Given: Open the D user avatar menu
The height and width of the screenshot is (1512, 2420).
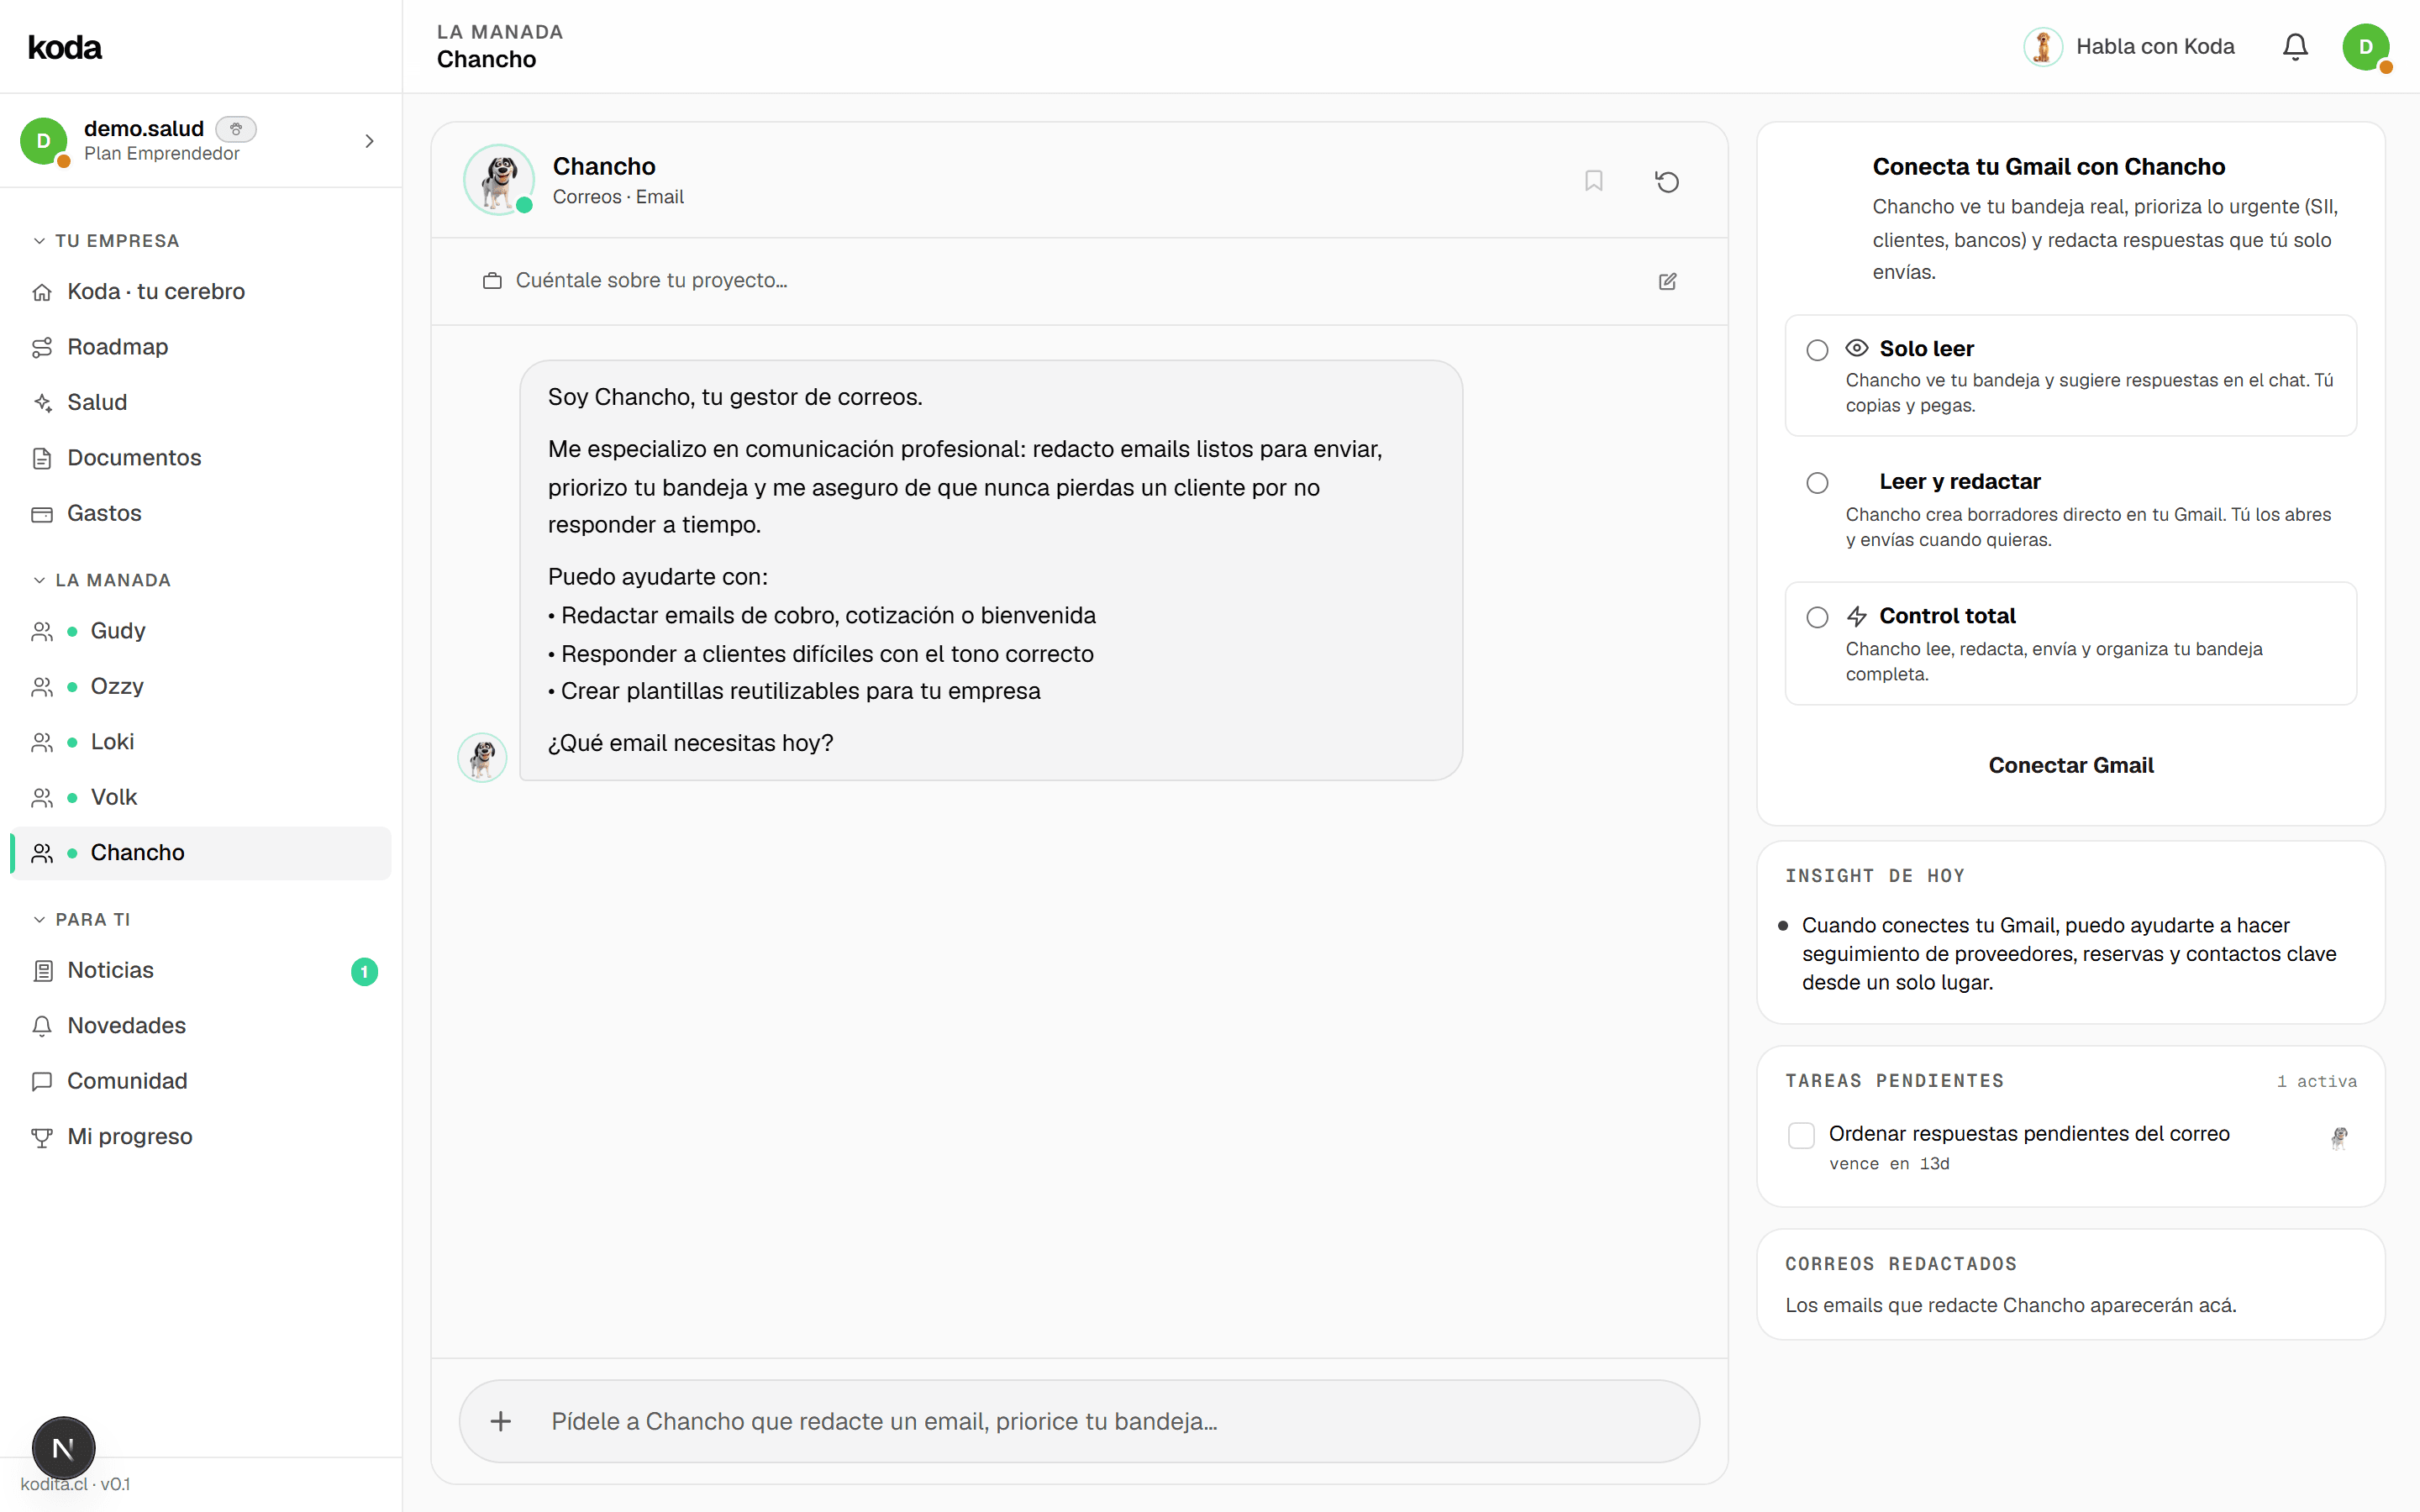Looking at the screenshot, I should (2366, 47).
